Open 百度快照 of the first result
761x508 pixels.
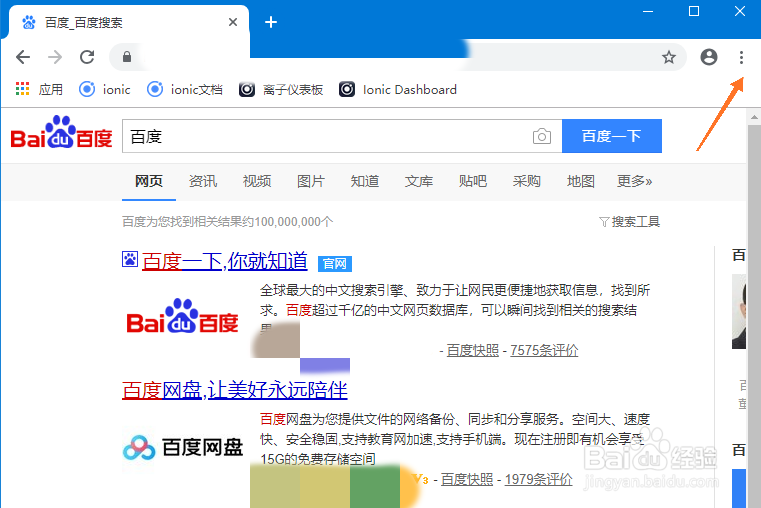pos(473,350)
